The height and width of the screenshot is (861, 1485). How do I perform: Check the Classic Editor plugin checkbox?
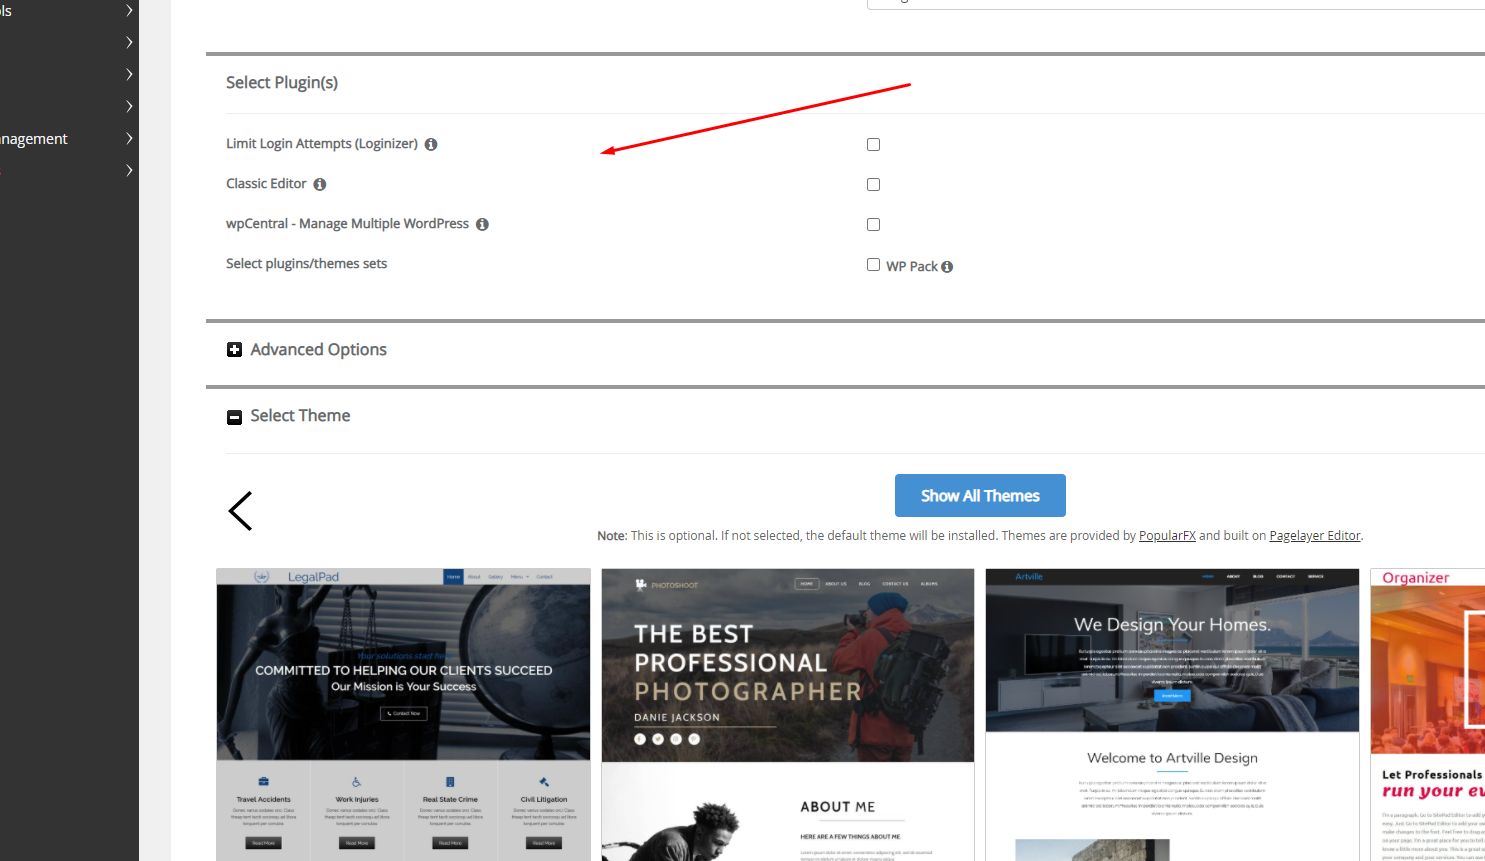(x=873, y=185)
